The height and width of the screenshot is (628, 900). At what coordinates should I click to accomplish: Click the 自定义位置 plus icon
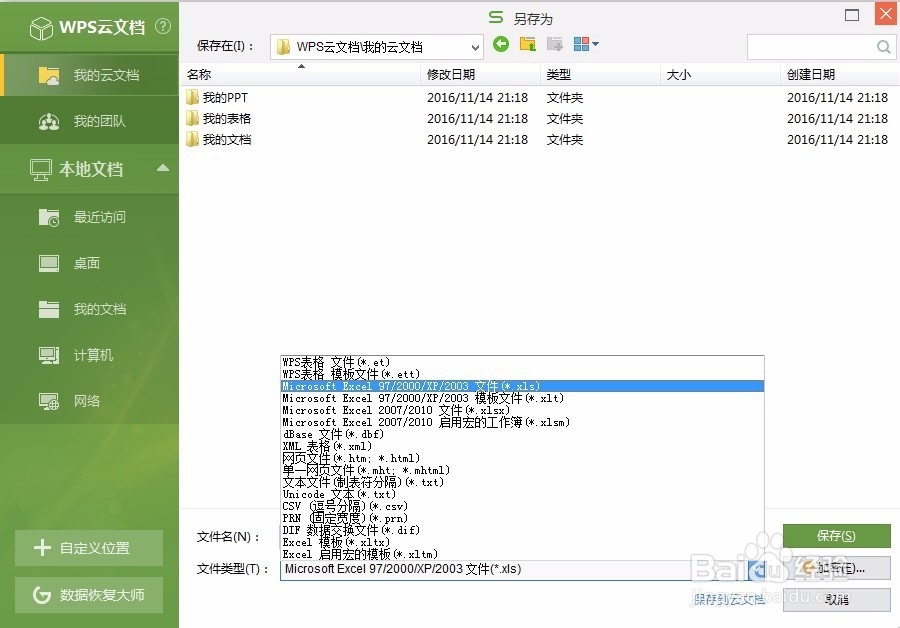41,548
